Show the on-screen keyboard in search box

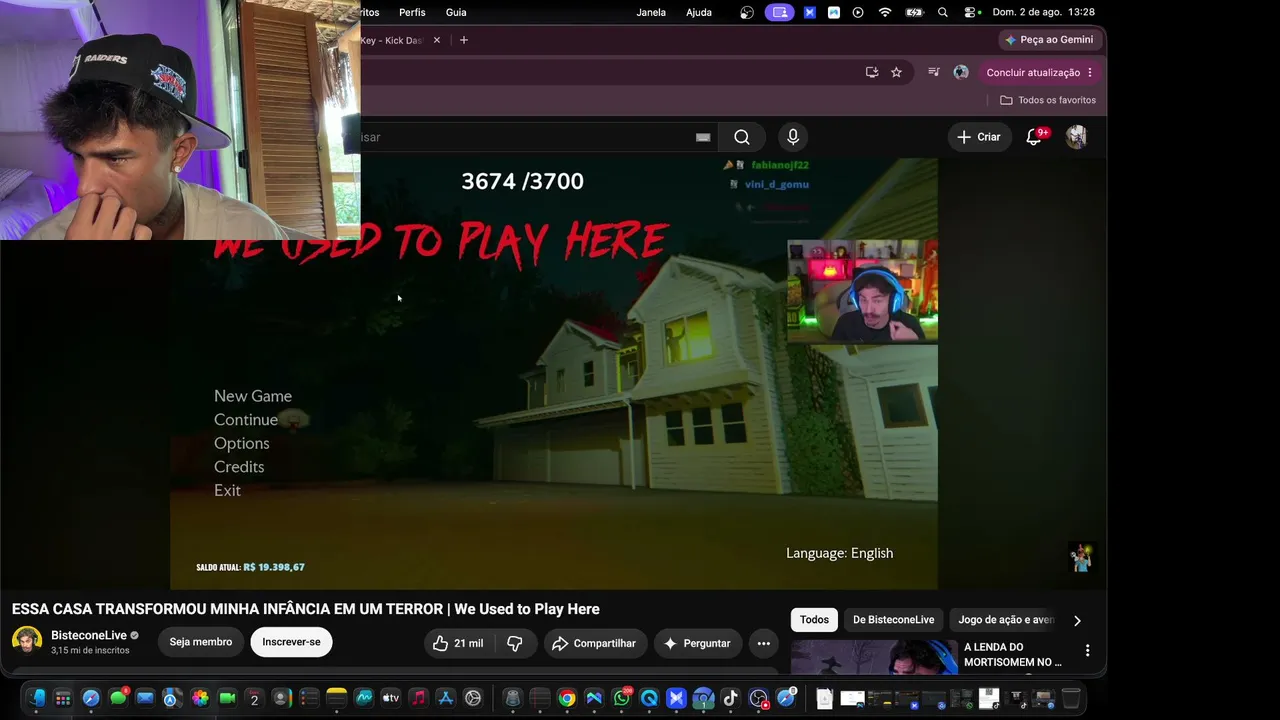pyautogui.click(x=703, y=137)
